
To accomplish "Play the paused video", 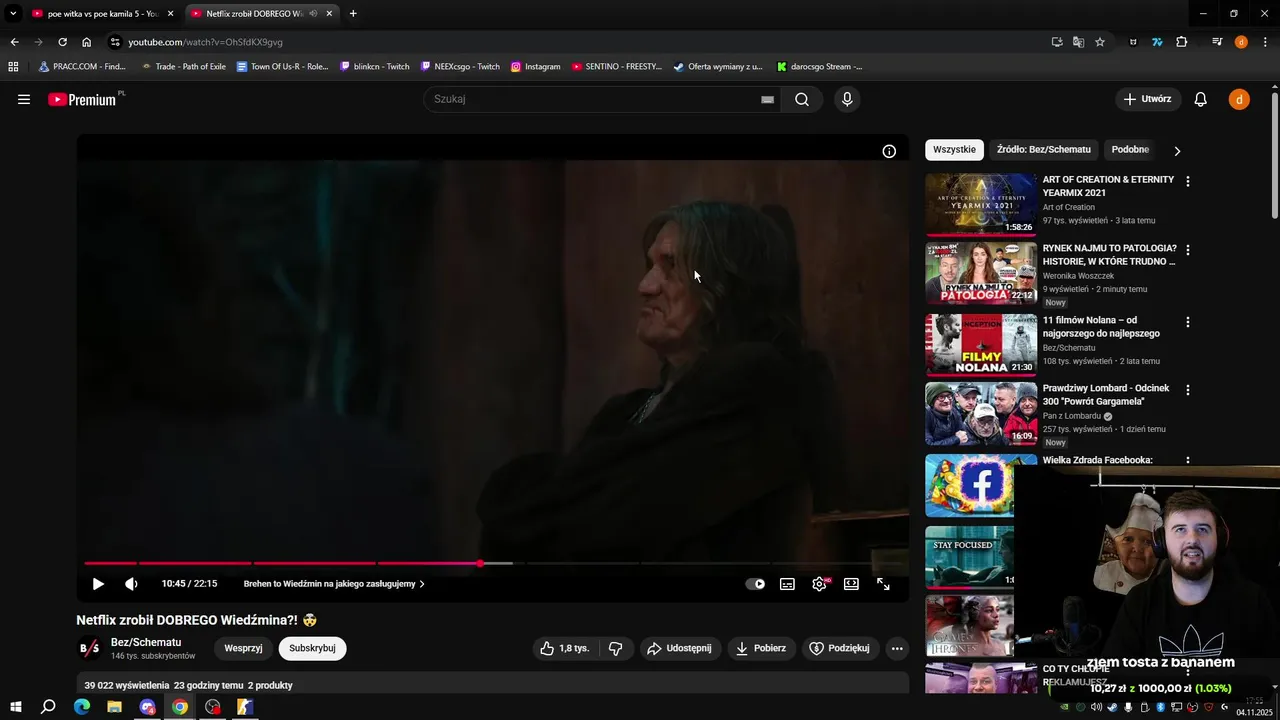I will tap(98, 584).
